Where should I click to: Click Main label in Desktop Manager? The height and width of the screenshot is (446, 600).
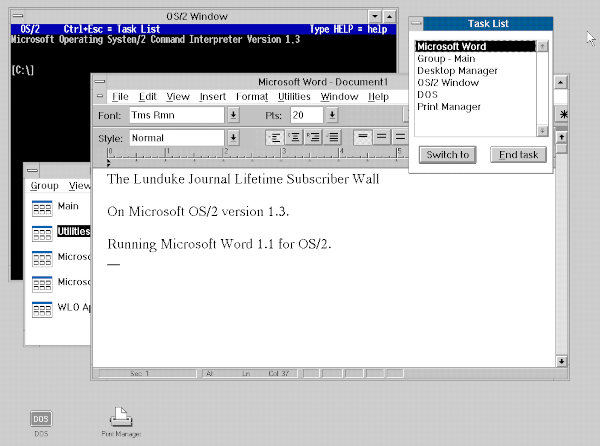click(x=68, y=206)
